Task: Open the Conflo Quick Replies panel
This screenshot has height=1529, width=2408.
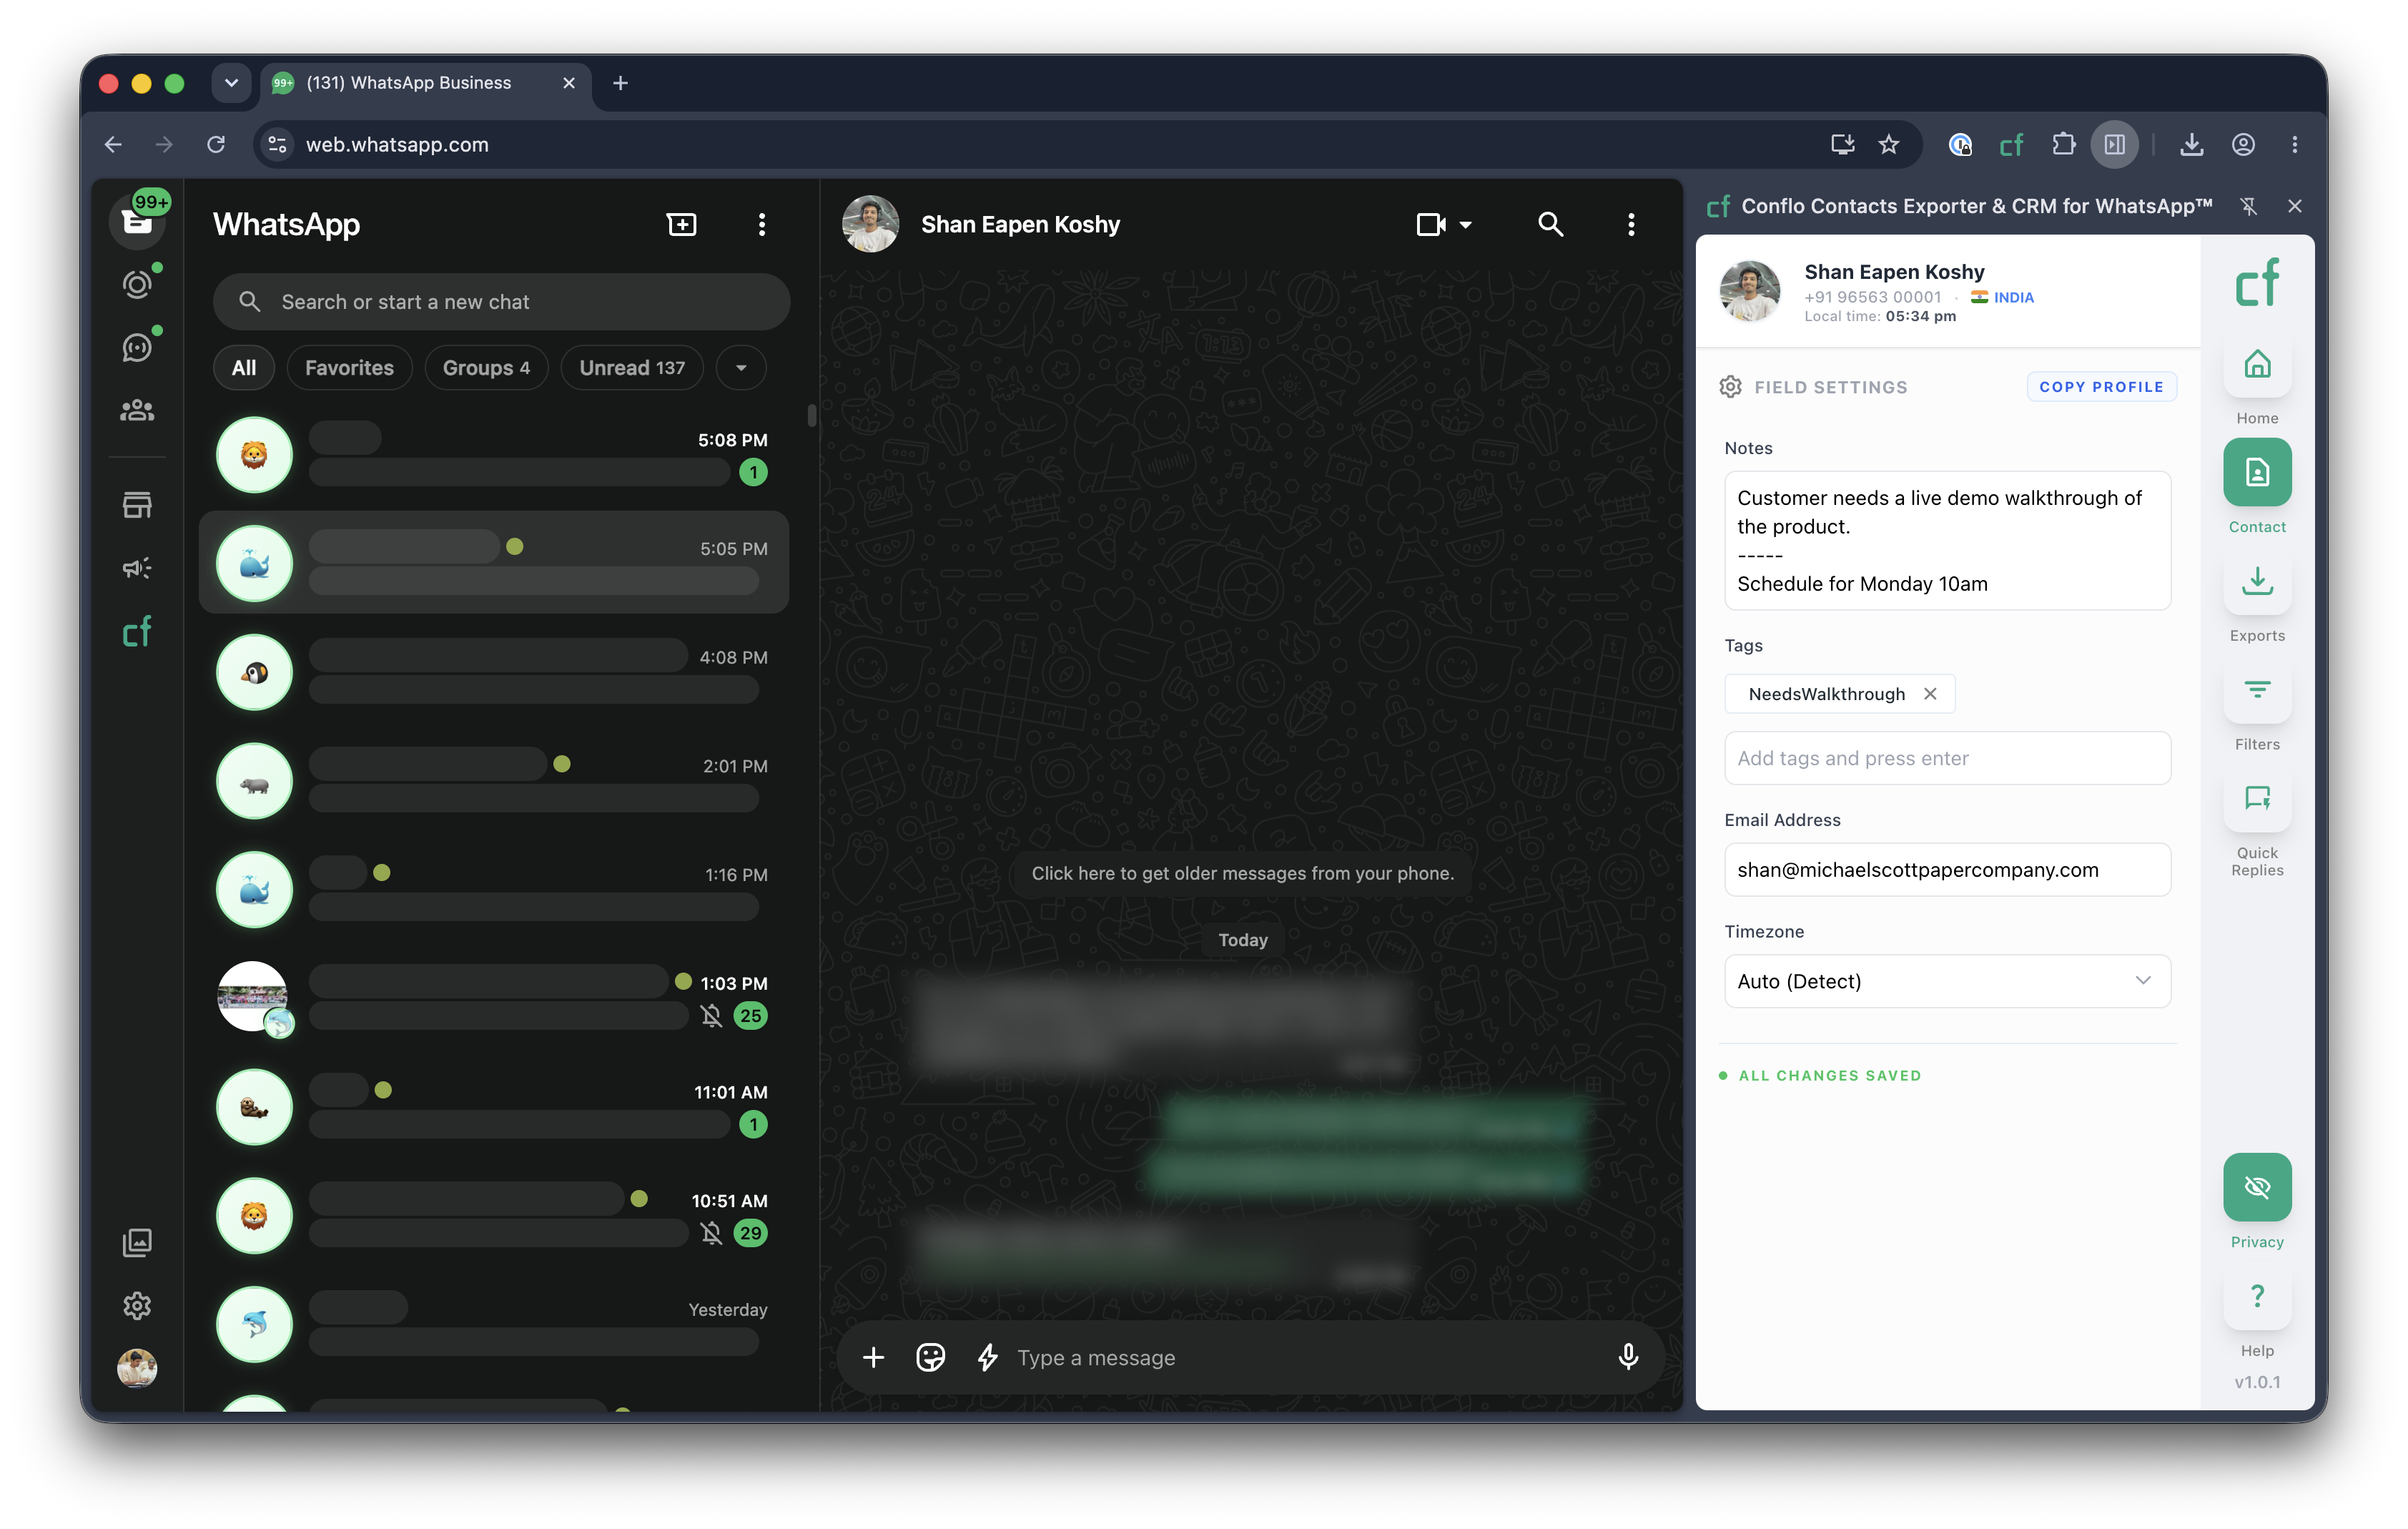Action: click(2257, 798)
